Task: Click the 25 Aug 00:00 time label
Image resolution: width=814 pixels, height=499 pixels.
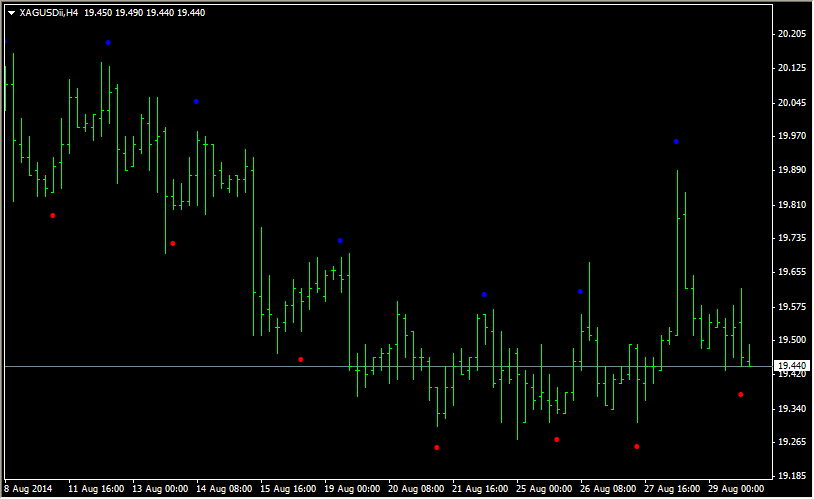Action: click(544, 489)
